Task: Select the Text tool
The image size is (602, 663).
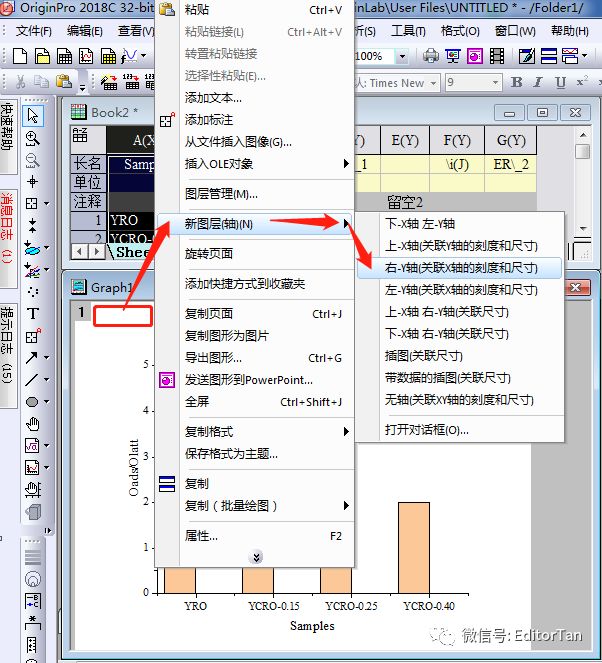Action: click(x=33, y=314)
